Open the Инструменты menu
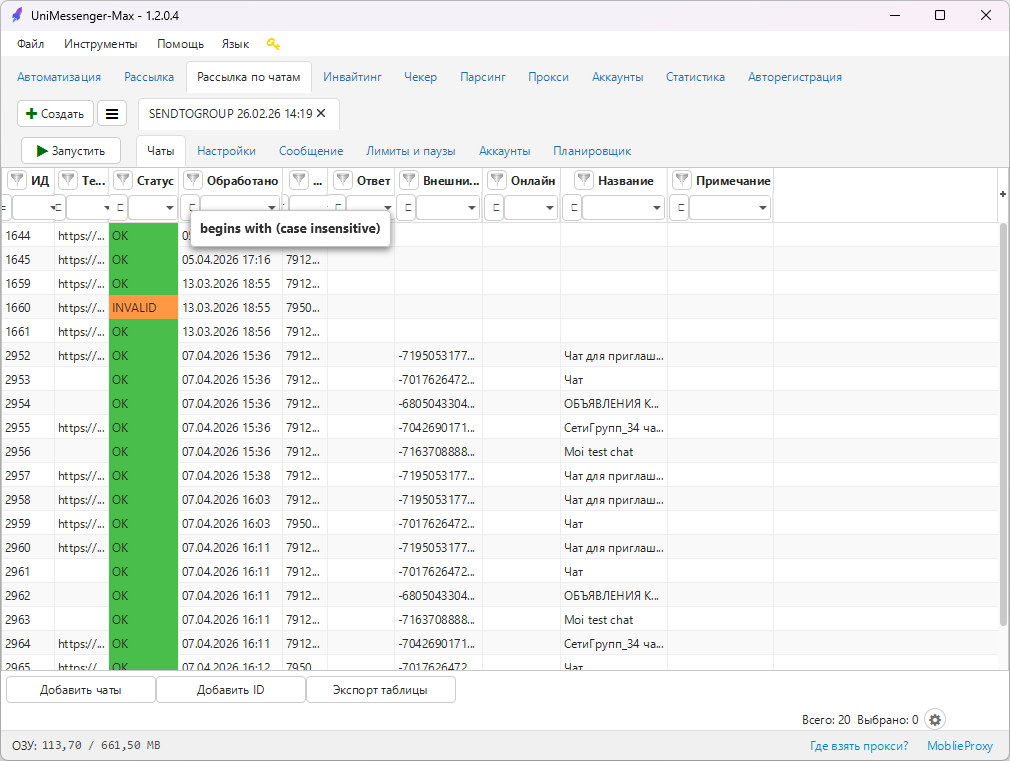Viewport: 1010px width, 761px height. pyautogui.click(x=100, y=44)
